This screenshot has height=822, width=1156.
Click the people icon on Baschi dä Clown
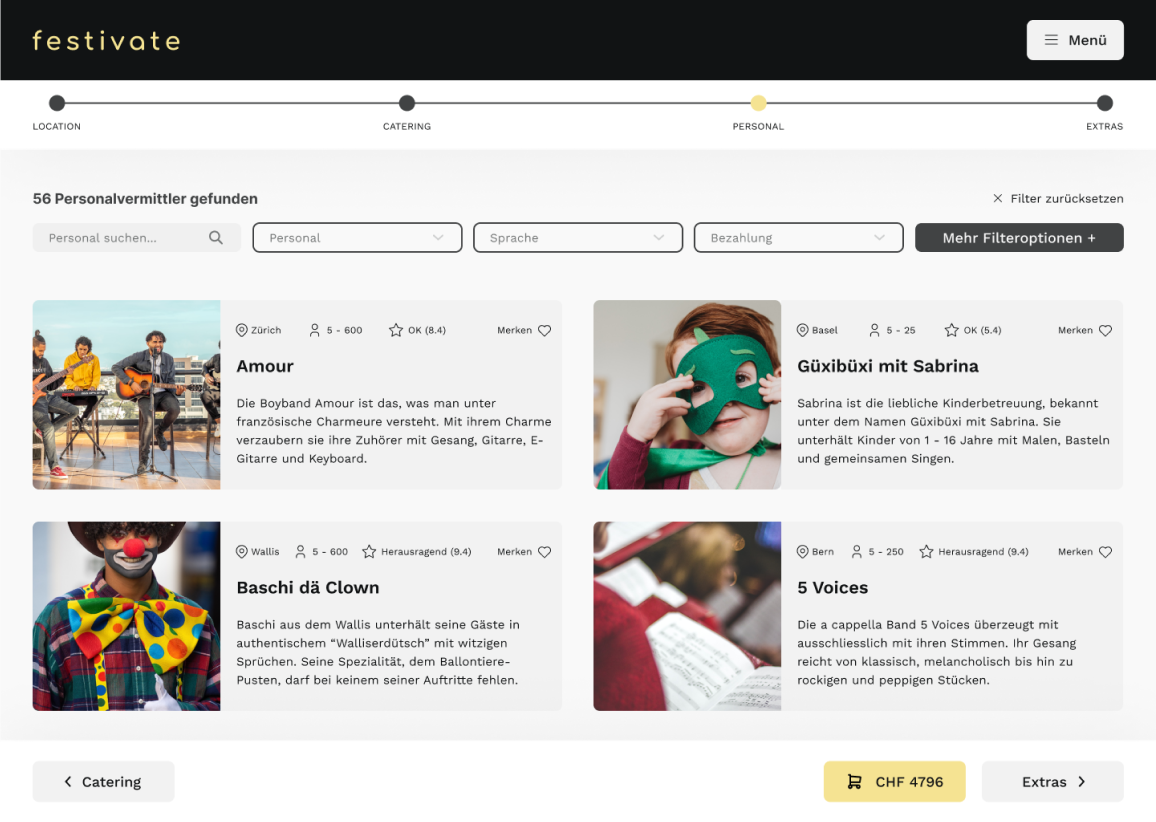tap(300, 552)
